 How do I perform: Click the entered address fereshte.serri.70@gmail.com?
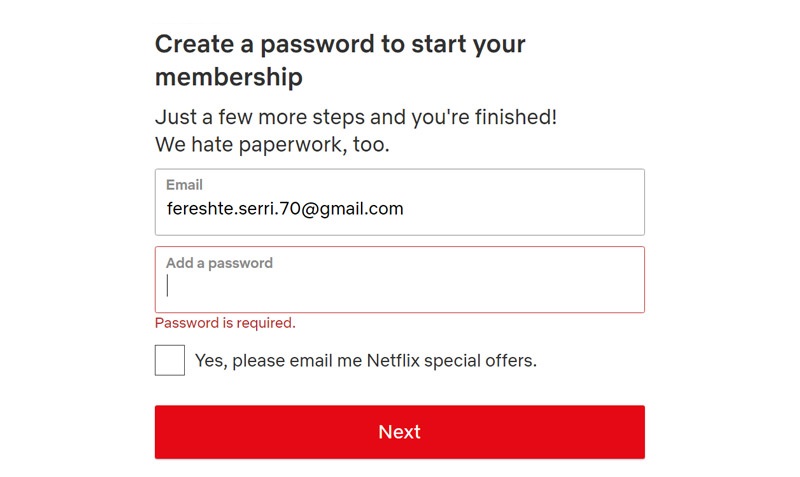[x=284, y=209]
